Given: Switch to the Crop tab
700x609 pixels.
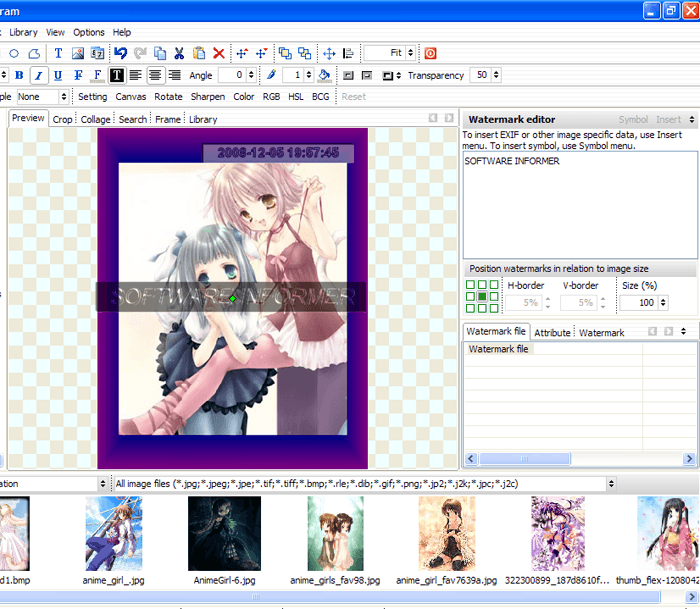Looking at the screenshot, I should 62,120.
